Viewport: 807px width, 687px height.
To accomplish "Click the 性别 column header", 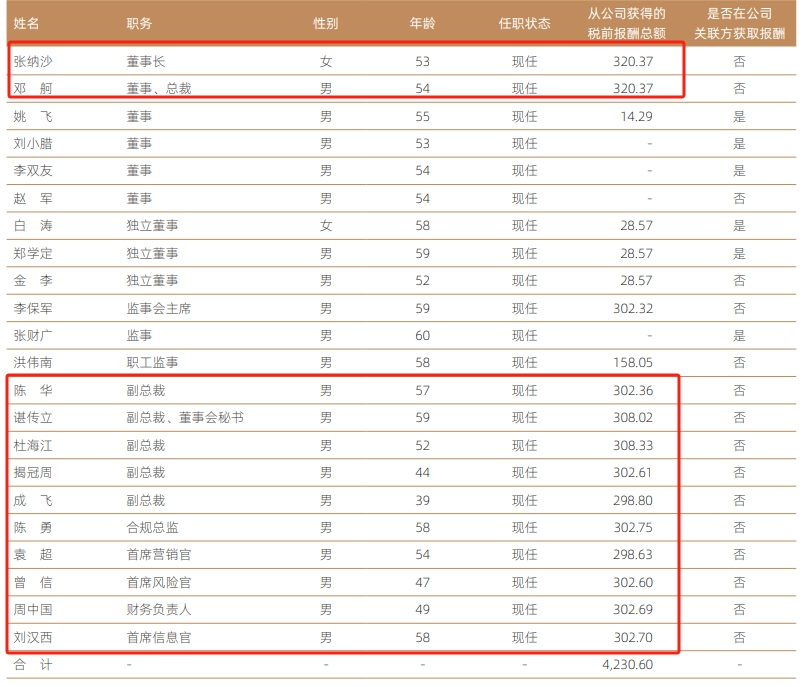I will 325,24.
